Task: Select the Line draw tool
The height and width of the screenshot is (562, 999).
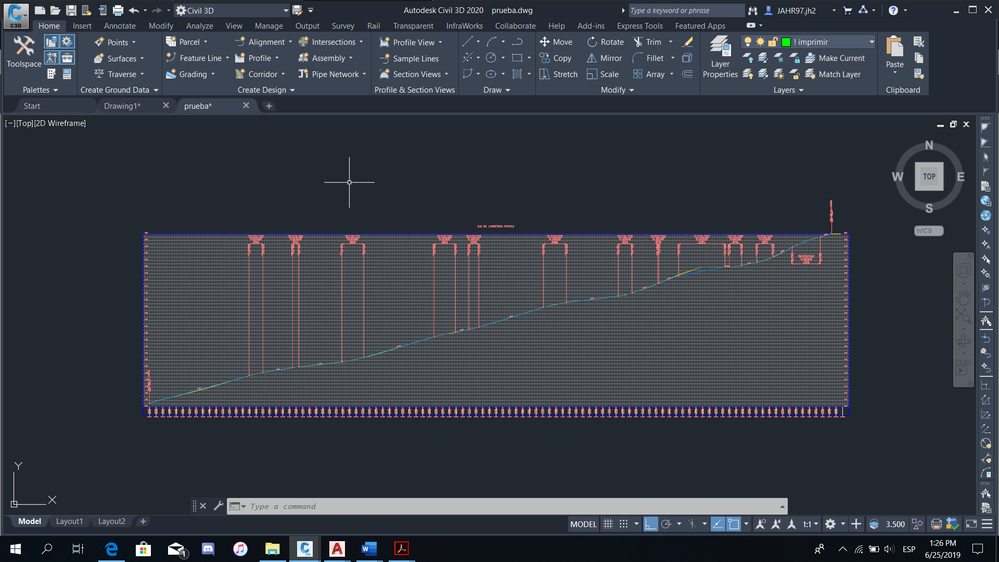Action: (468, 42)
